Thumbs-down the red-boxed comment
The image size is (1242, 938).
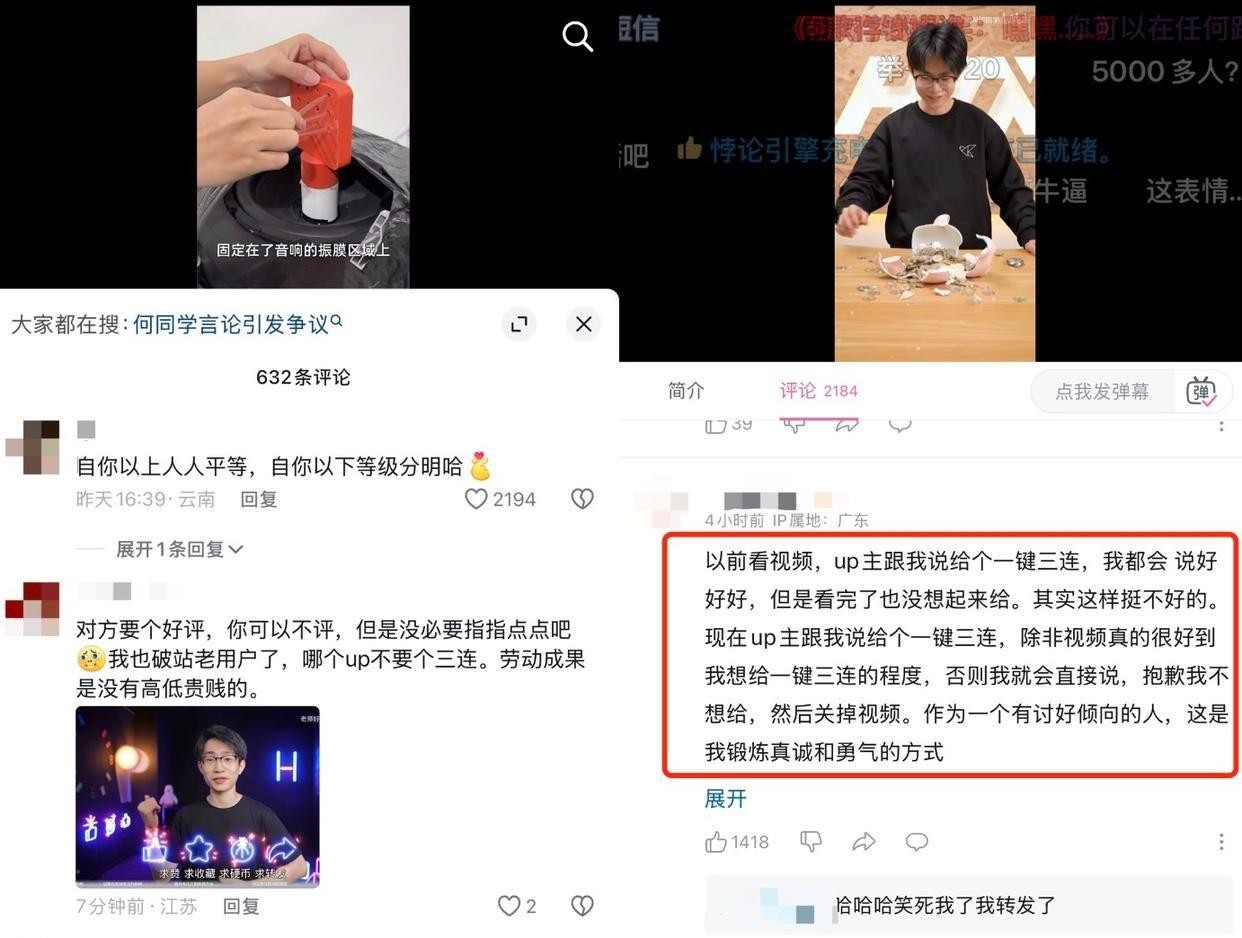811,842
